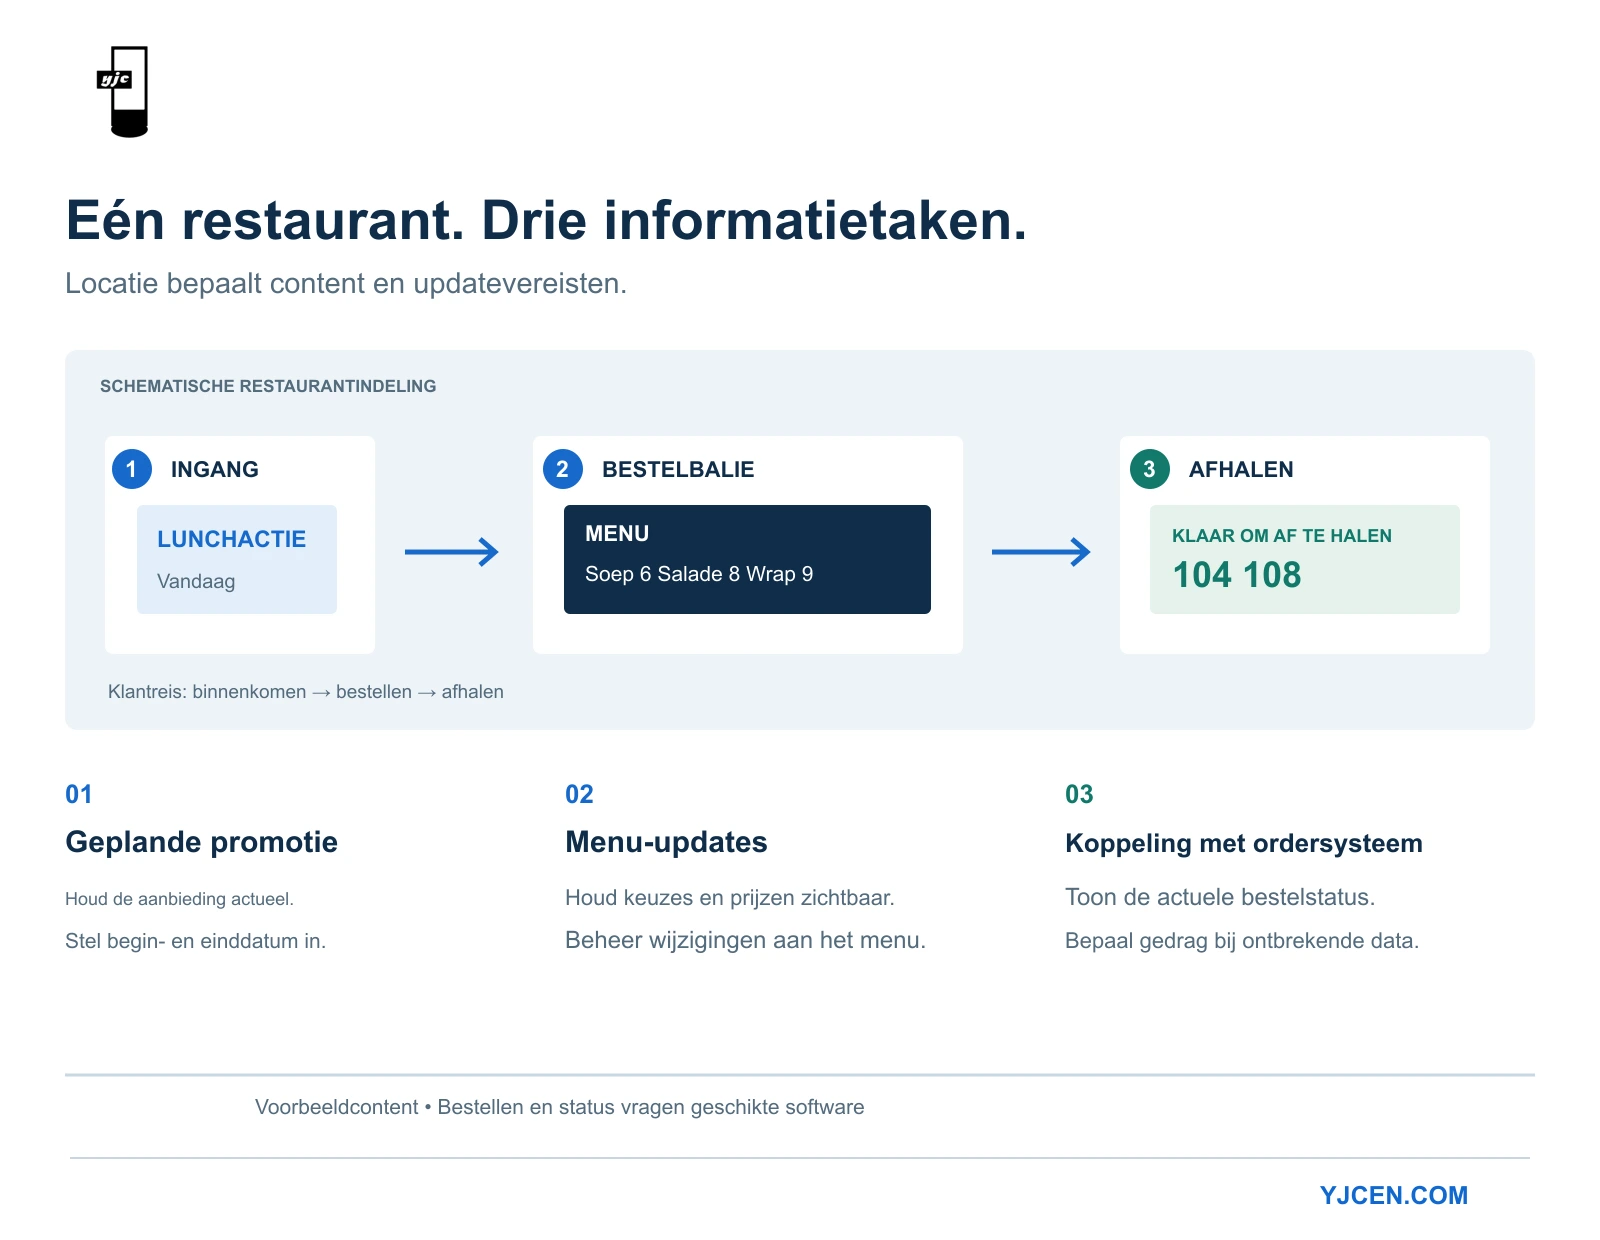Click 'Beheer wijzigingen aan het menu.'
1600x1240 pixels.
pos(746,940)
